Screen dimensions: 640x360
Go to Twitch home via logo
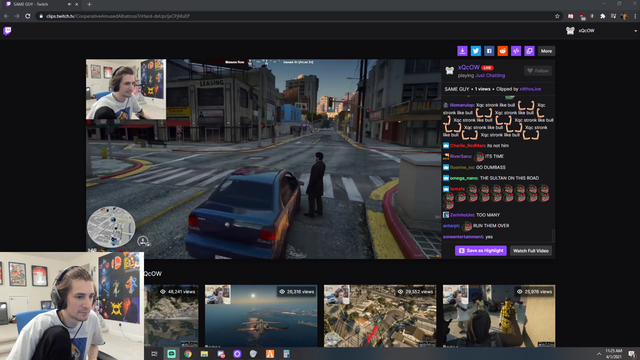click(x=7, y=31)
